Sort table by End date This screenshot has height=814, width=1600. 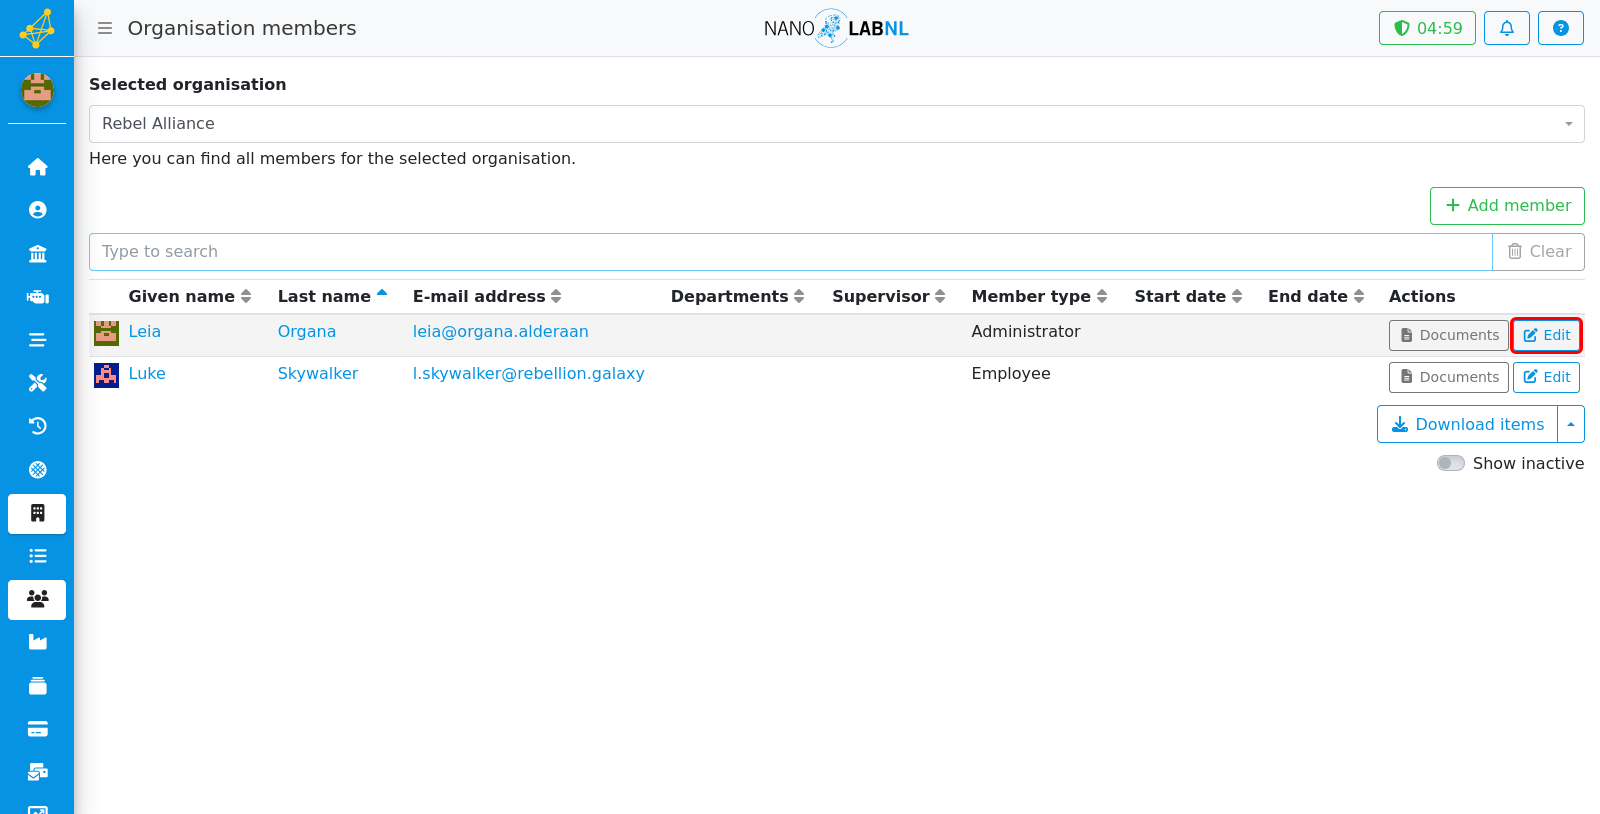[1316, 296]
